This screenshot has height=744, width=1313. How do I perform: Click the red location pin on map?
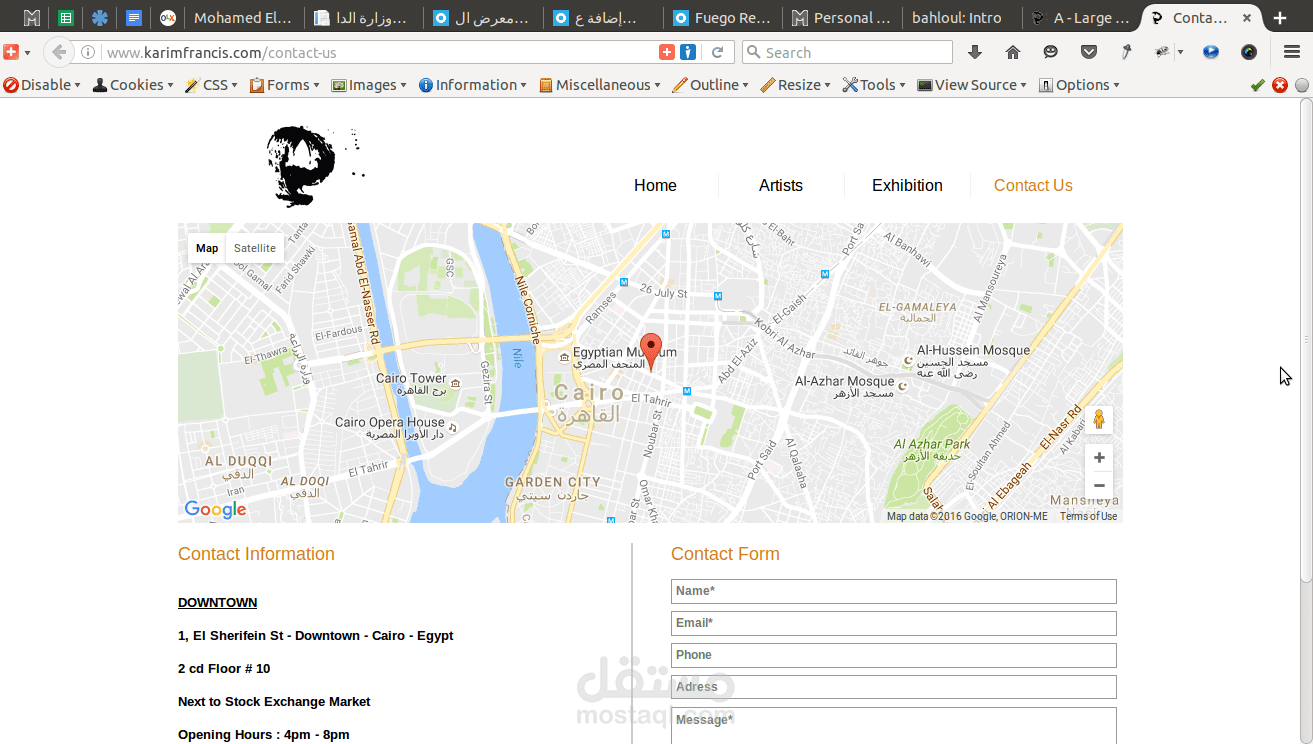coord(651,352)
